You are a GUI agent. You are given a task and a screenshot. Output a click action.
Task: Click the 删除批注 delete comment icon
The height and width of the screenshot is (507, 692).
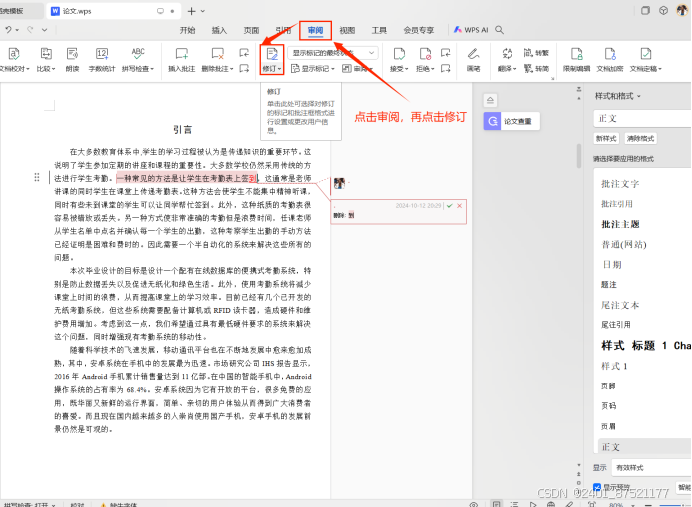pos(217,54)
